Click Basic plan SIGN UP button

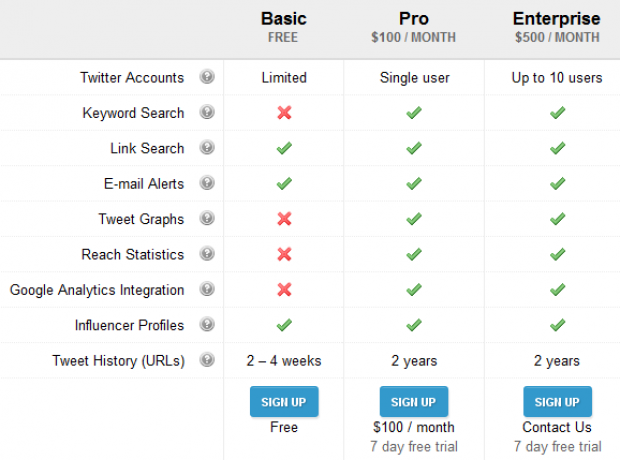(x=284, y=402)
